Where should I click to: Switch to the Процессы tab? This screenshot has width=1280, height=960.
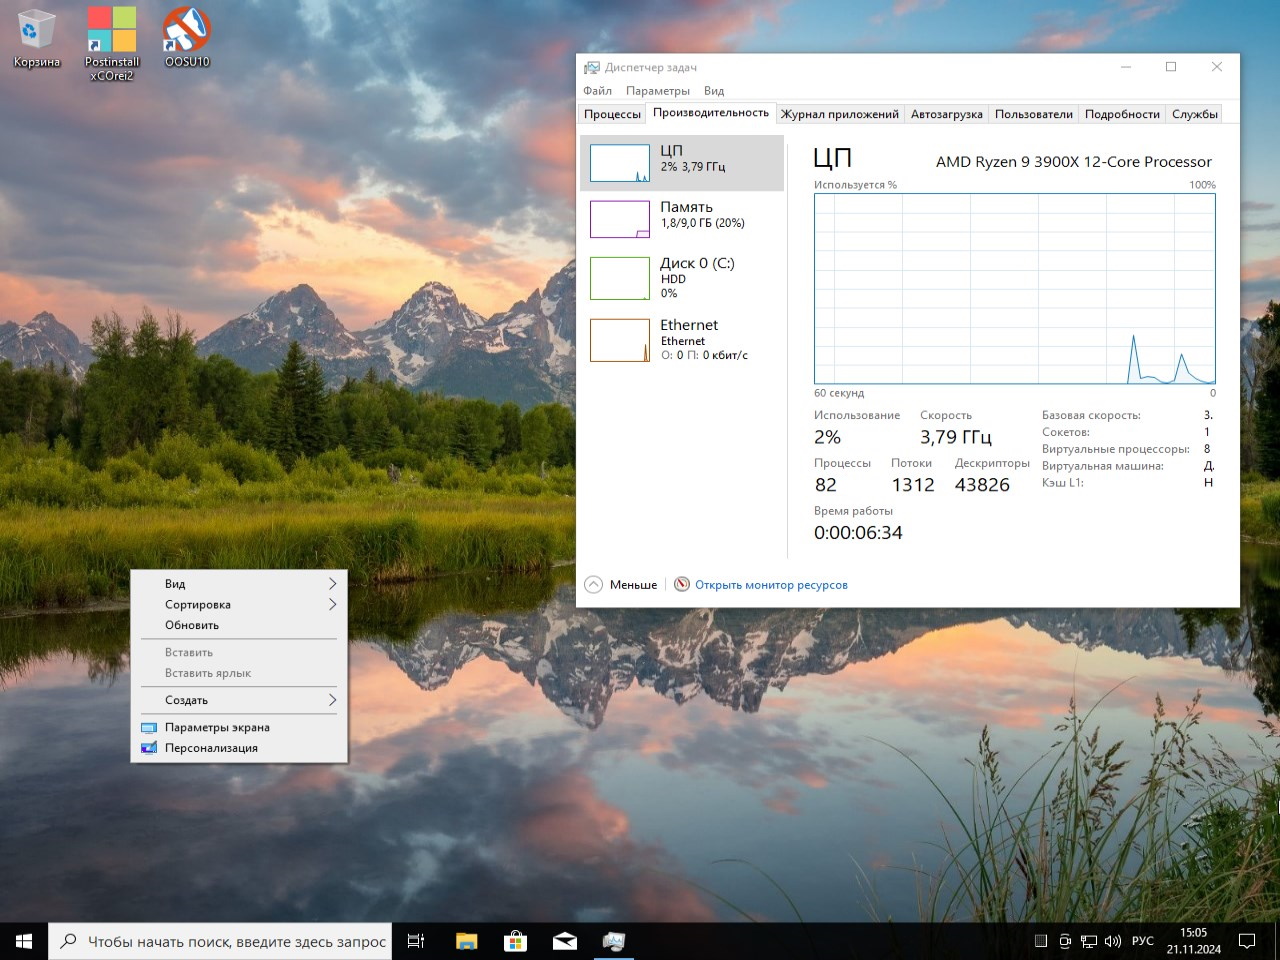tap(612, 114)
